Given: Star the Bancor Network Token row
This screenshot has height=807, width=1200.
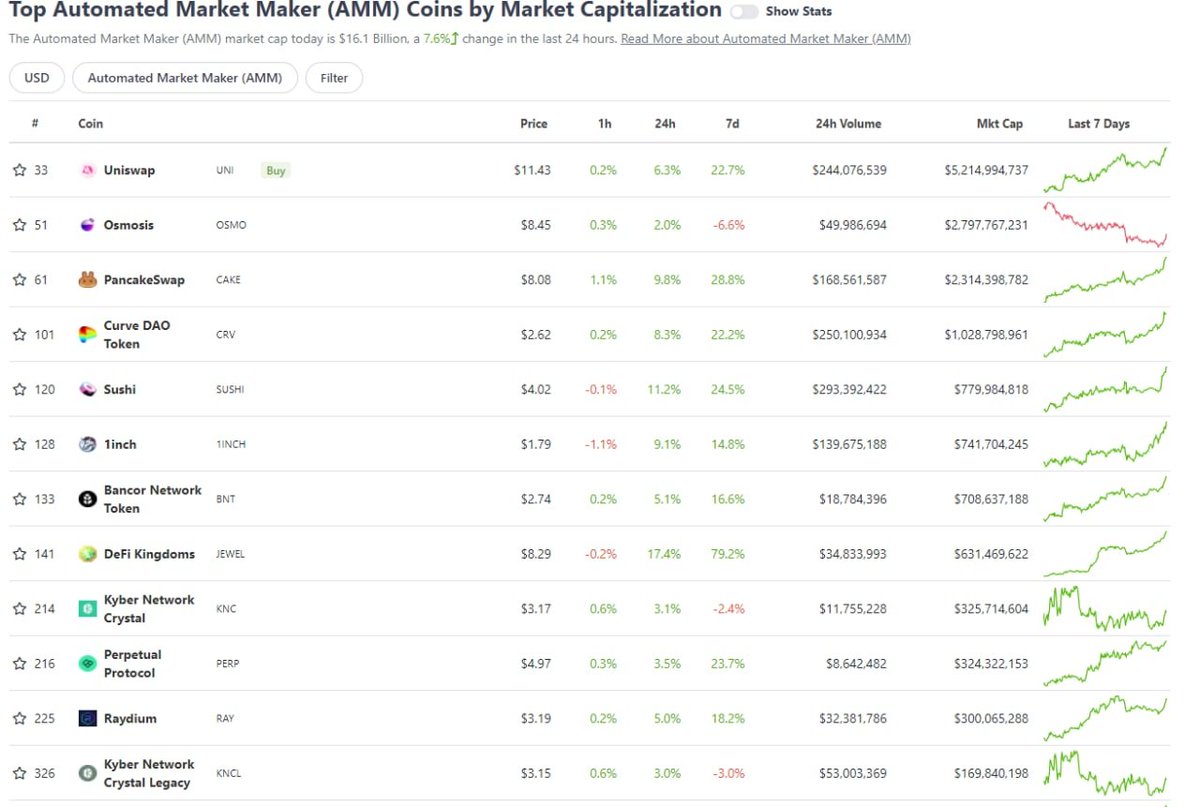Looking at the screenshot, I should point(19,499).
